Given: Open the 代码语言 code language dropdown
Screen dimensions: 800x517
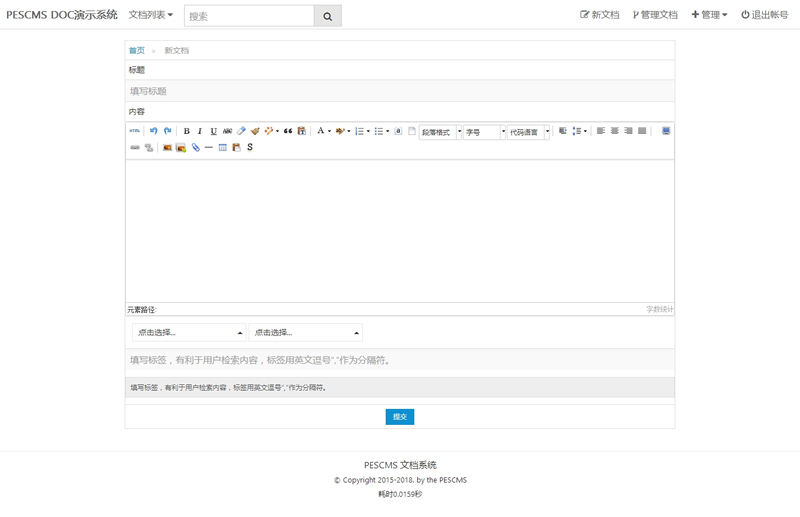Looking at the screenshot, I should [x=529, y=132].
